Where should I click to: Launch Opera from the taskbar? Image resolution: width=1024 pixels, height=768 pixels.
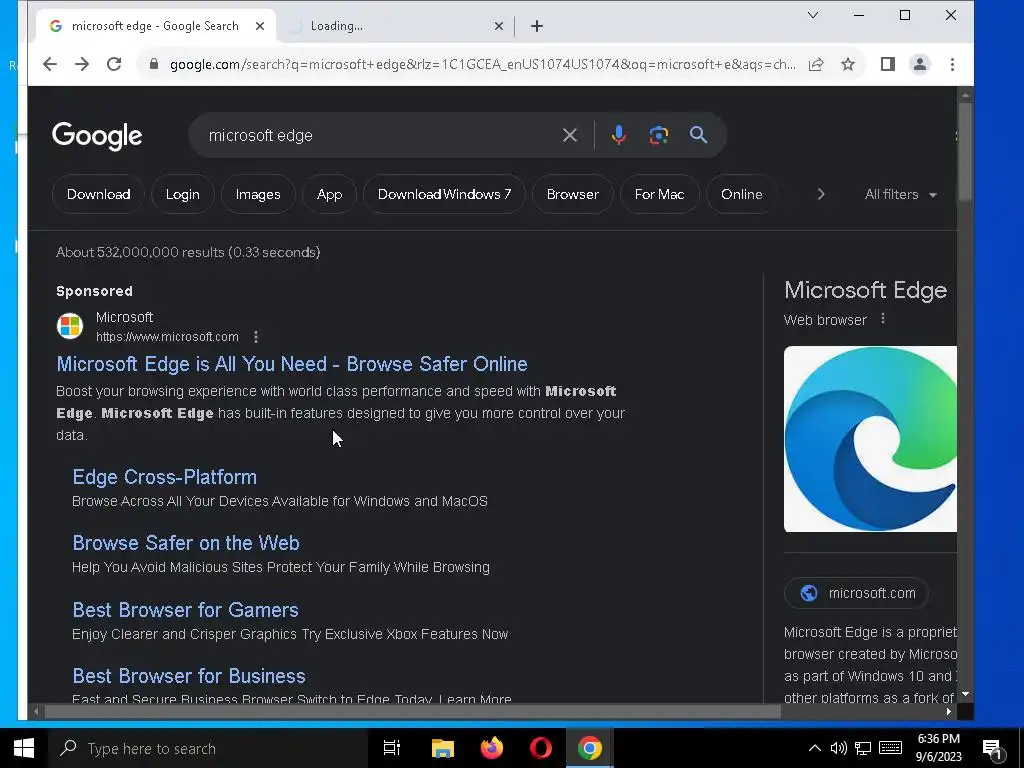click(x=541, y=748)
